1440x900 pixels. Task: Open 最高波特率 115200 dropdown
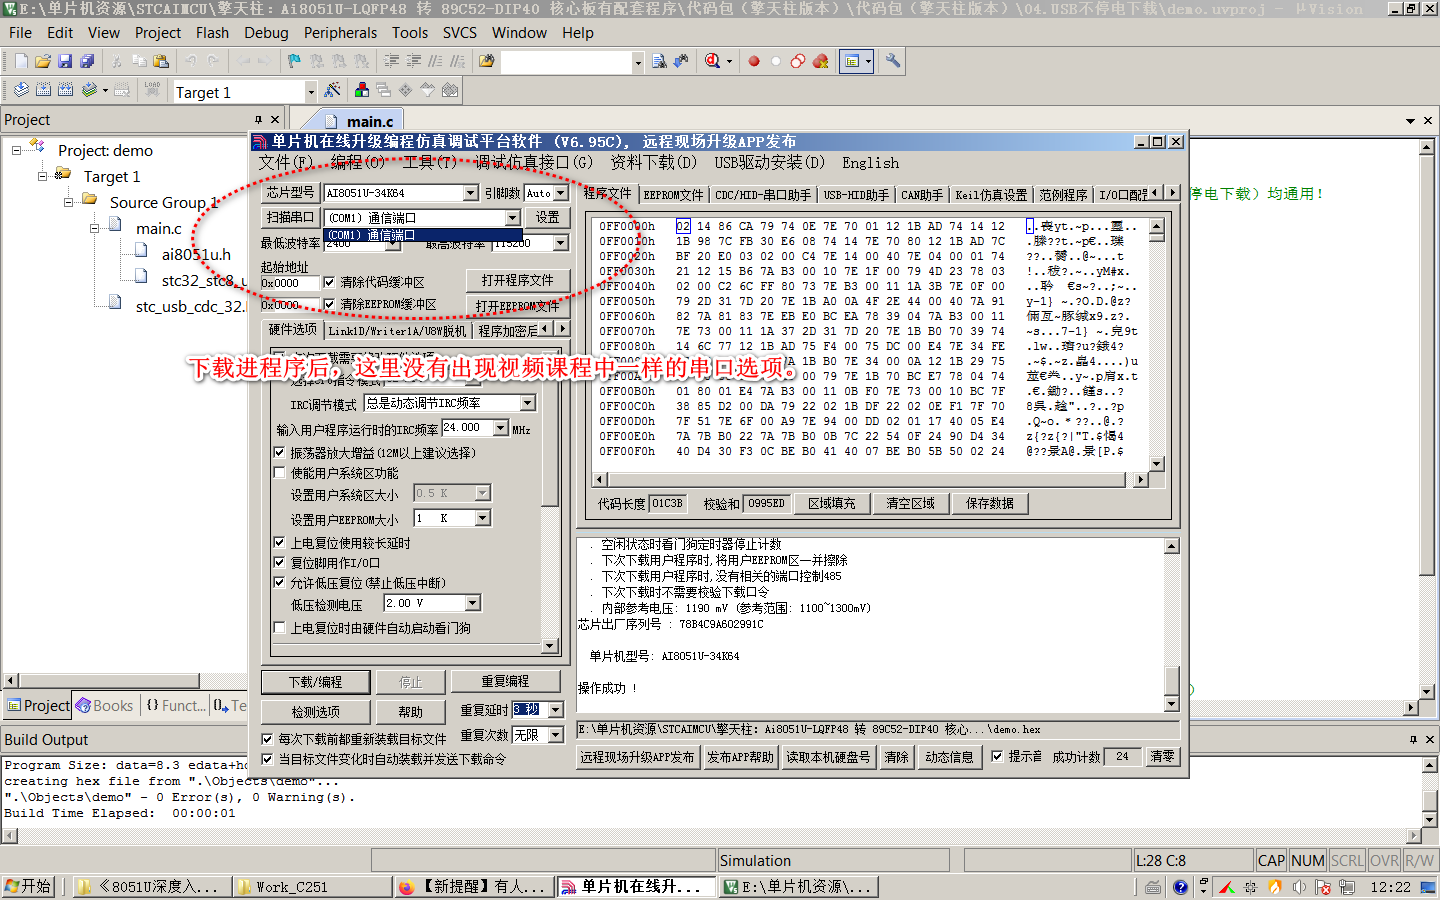(560, 243)
